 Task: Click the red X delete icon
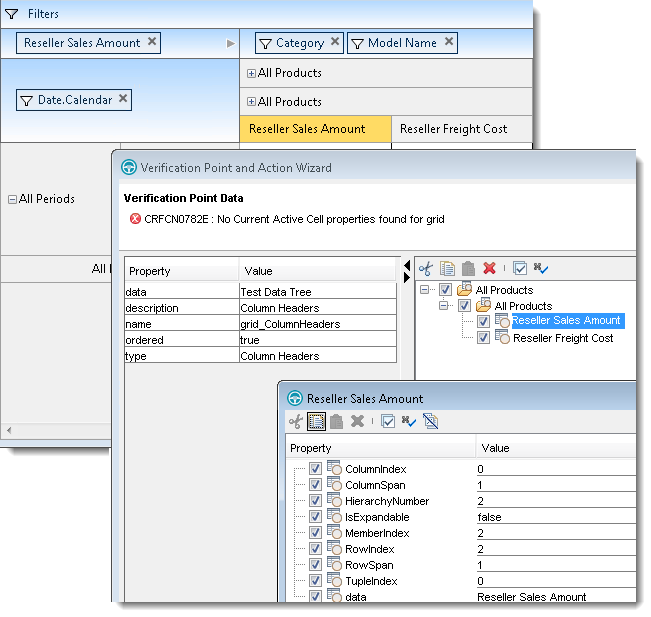489,268
